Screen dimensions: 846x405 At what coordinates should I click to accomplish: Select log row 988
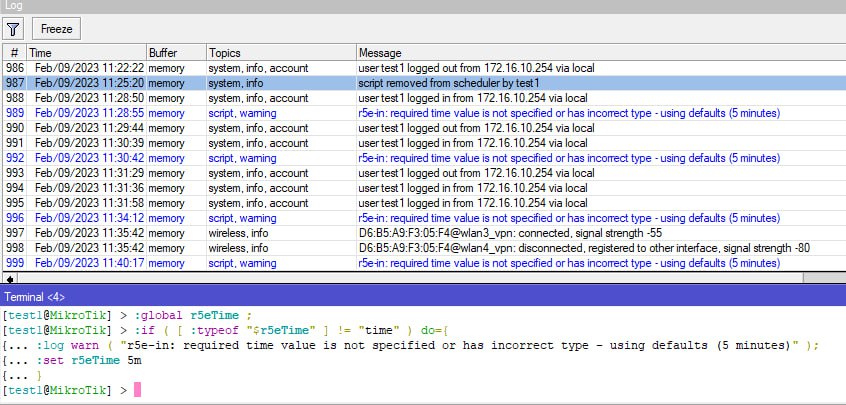424,98
